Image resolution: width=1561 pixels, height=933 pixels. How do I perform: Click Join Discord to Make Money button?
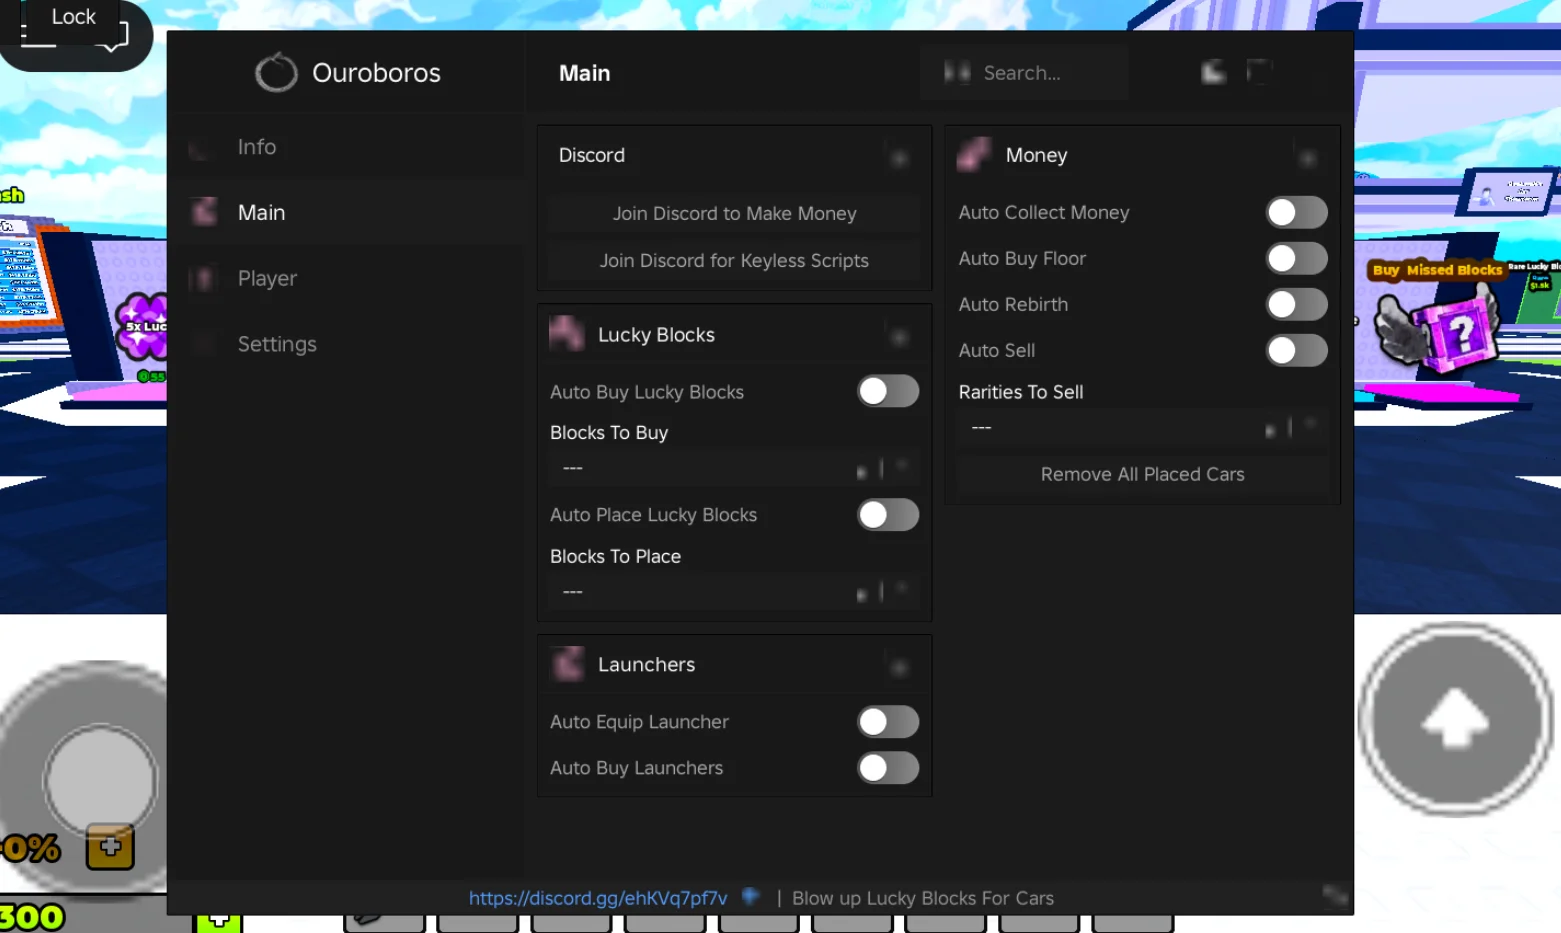point(734,213)
